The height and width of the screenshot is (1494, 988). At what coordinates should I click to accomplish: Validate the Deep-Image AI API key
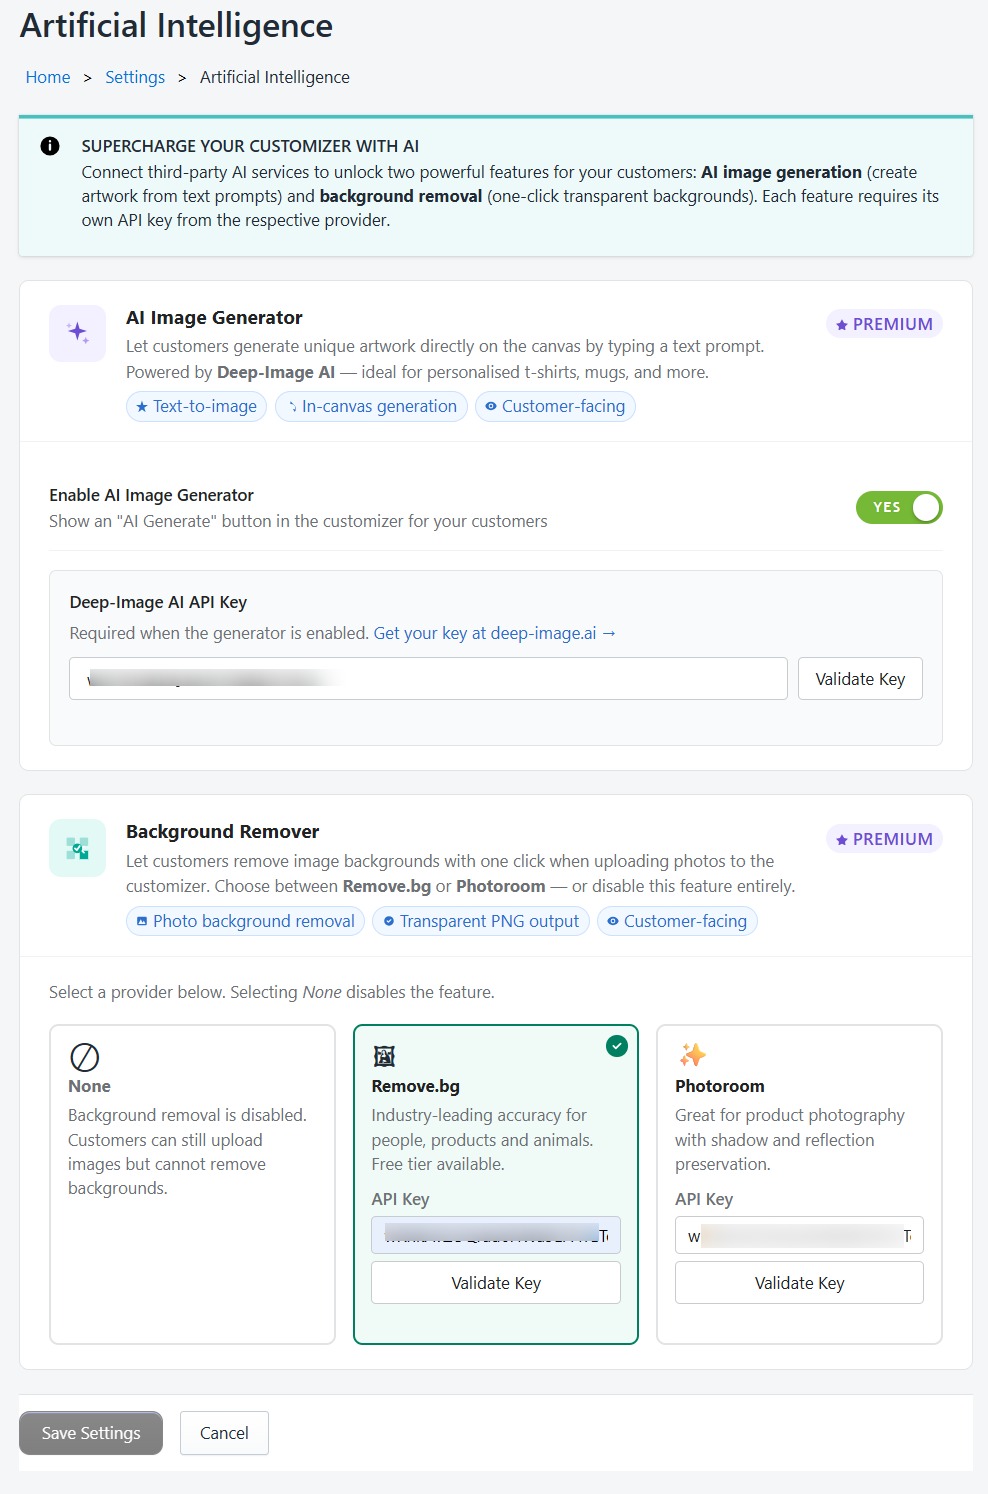[859, 678]
